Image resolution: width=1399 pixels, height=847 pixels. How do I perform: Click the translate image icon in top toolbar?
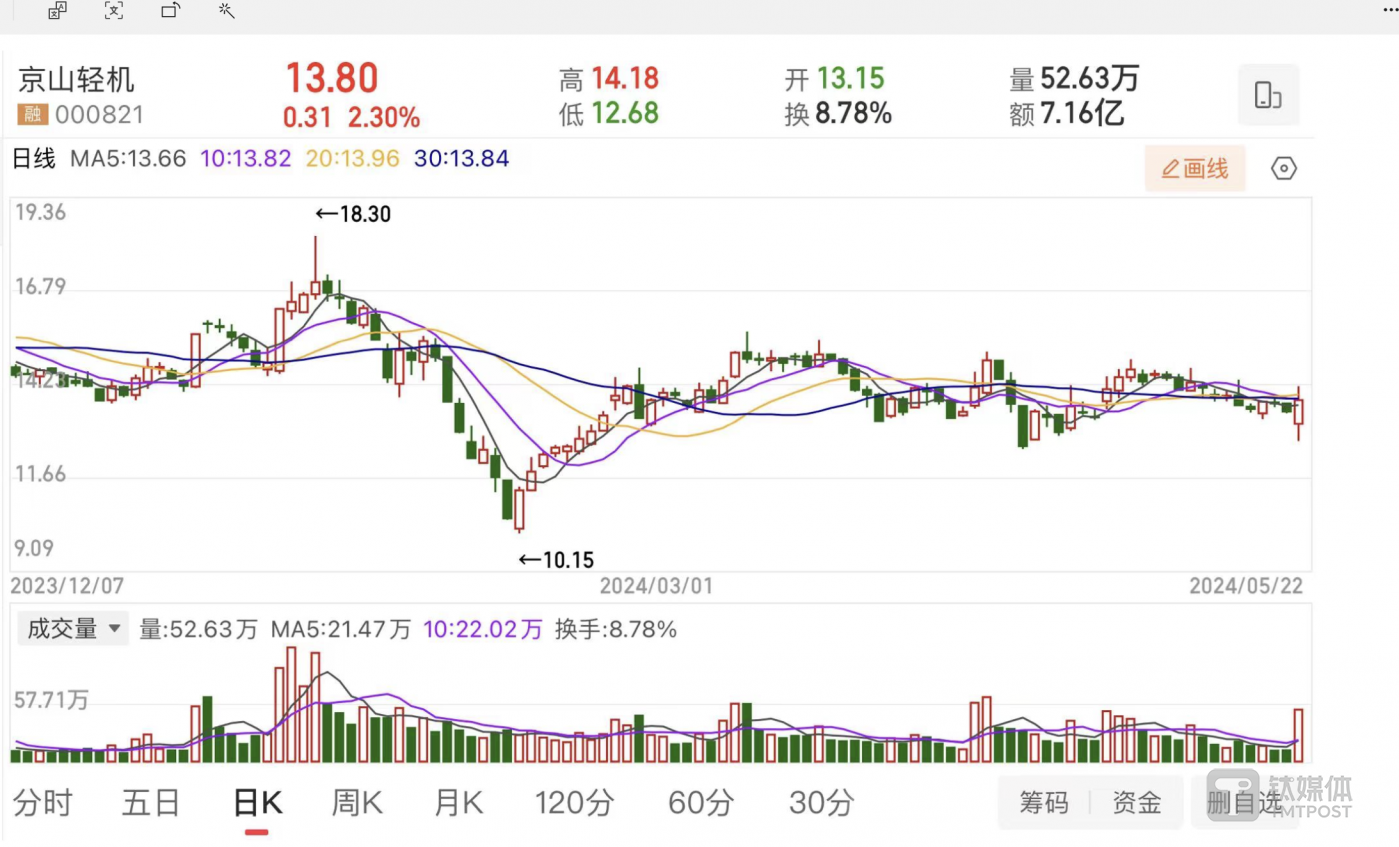click(58, 11)
